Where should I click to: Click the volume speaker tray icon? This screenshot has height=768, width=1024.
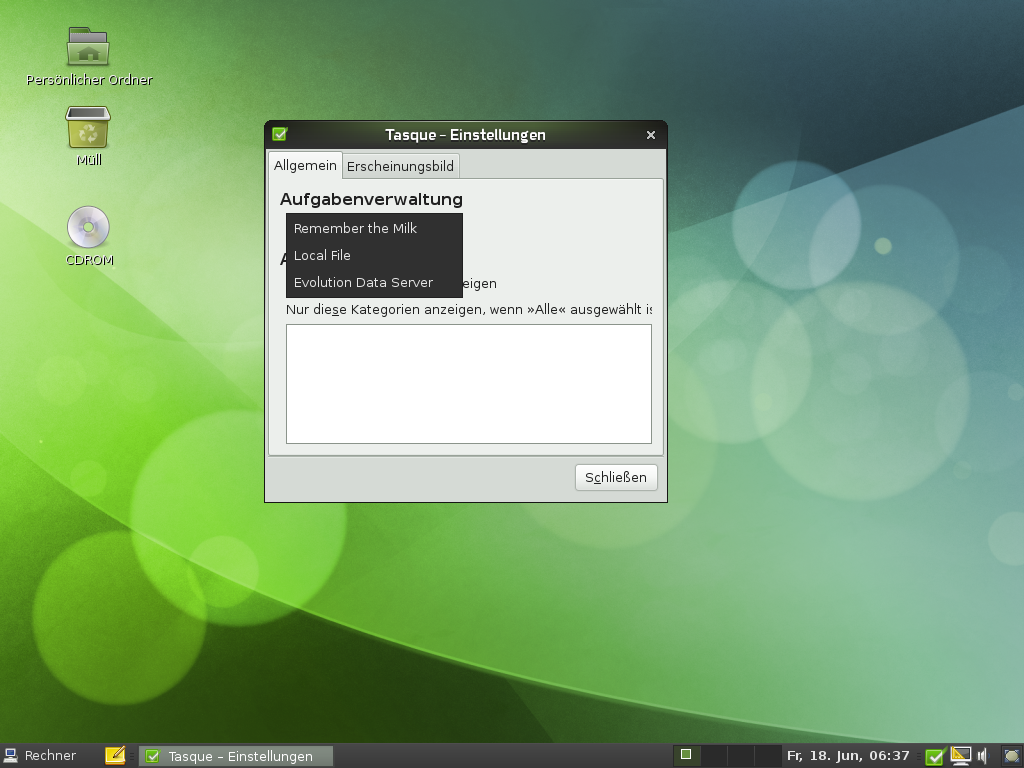pos(983,756)
